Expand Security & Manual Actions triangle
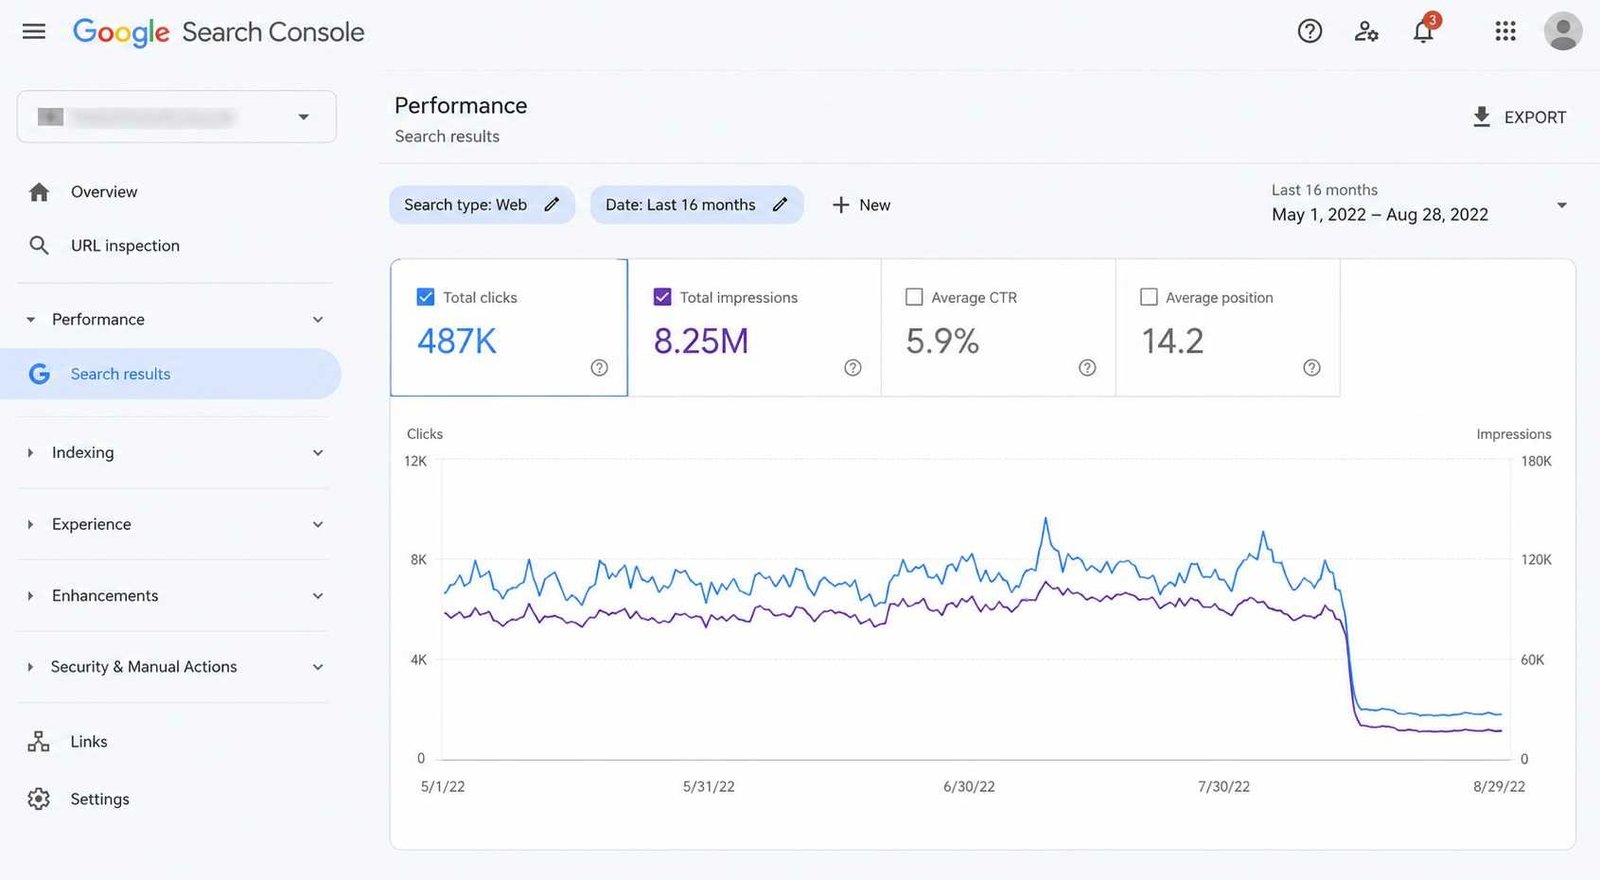The height and width of the screenshot is (880, 1600). 30,667
